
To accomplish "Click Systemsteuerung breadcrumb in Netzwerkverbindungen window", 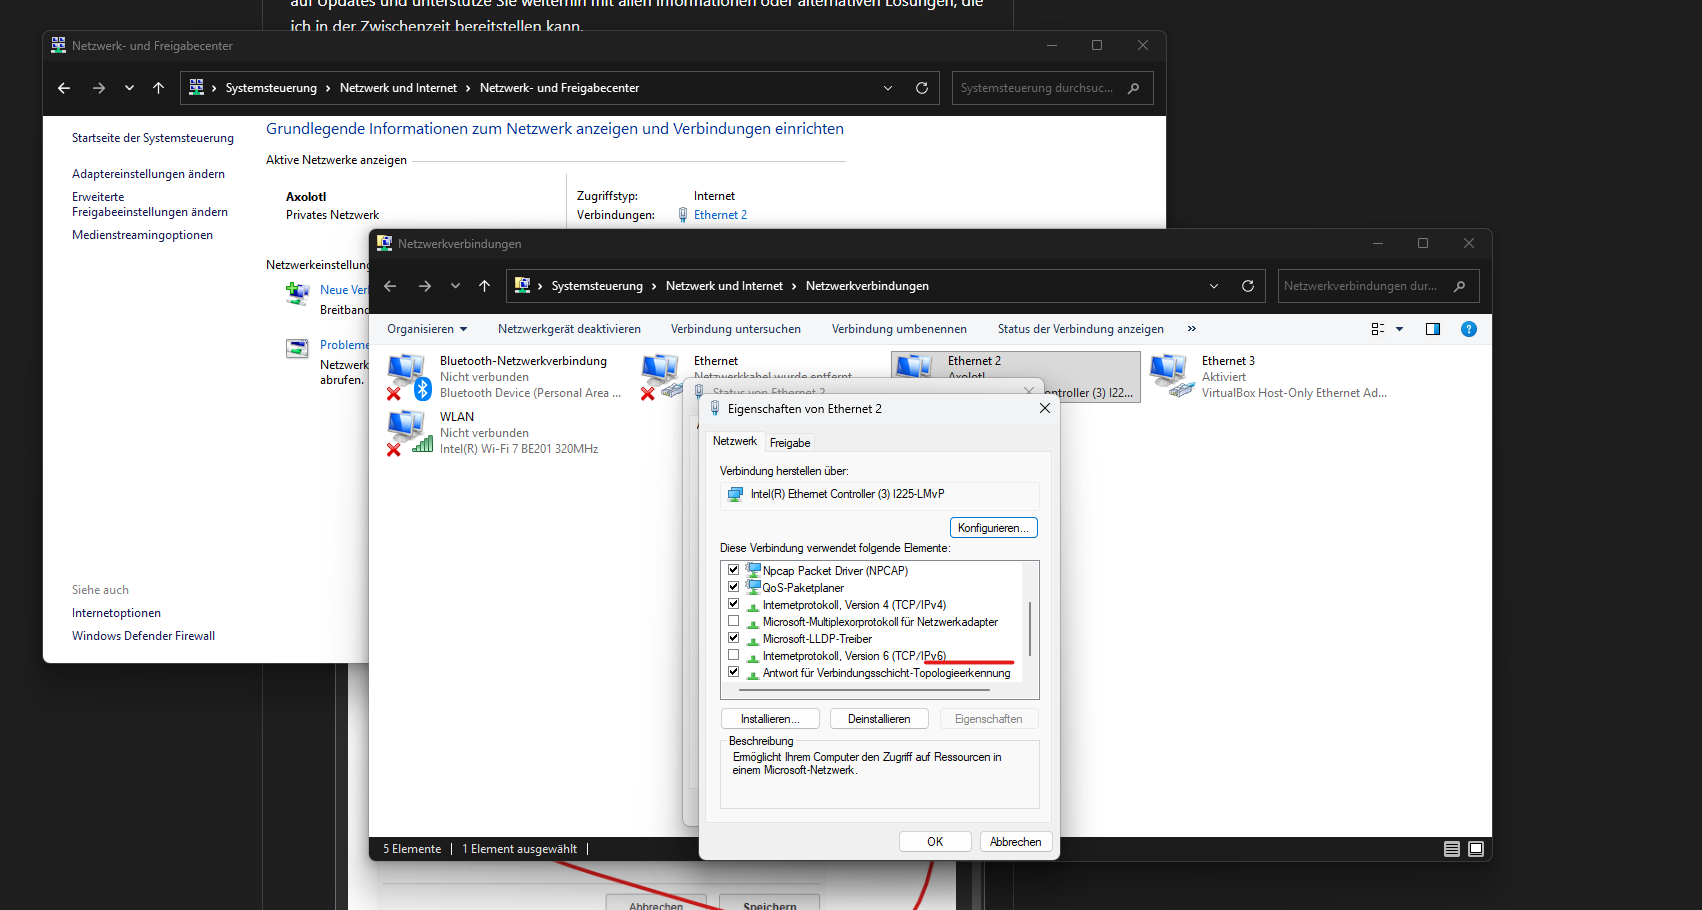I will (597, 286).
